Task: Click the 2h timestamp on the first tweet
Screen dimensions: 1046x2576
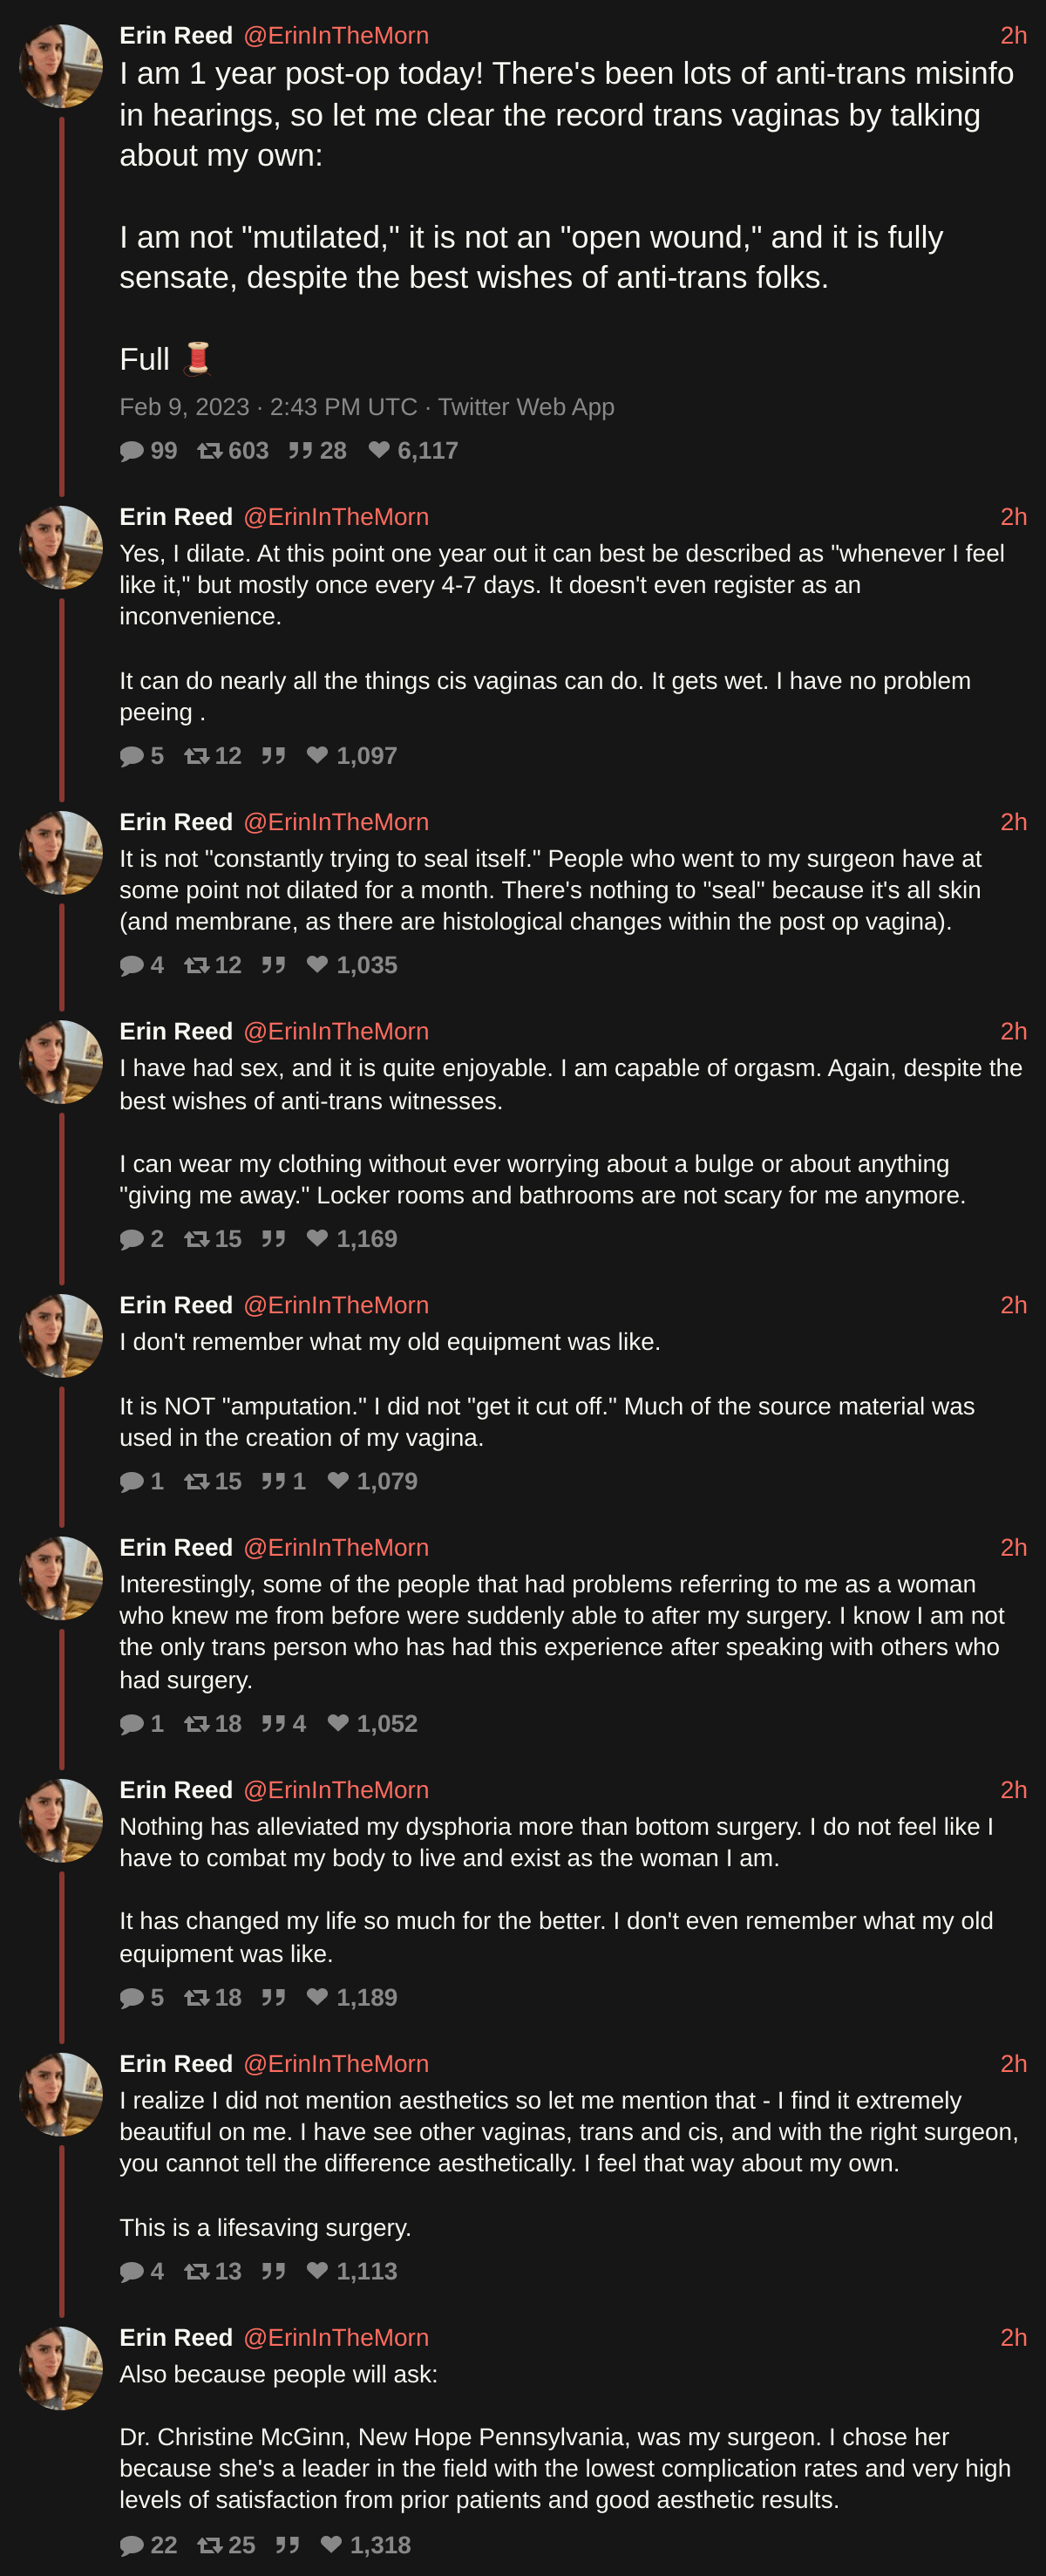Action: [1013, 36]
